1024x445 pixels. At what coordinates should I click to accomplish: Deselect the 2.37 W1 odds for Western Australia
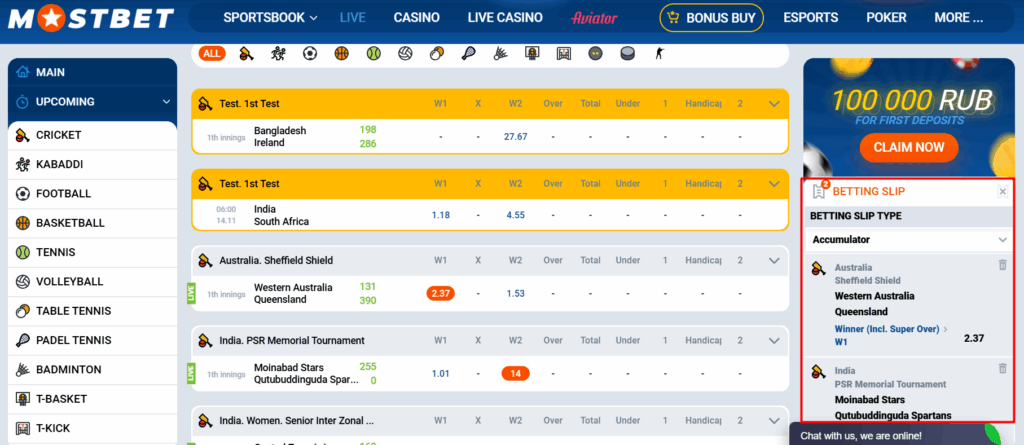(x=441, y=293)
